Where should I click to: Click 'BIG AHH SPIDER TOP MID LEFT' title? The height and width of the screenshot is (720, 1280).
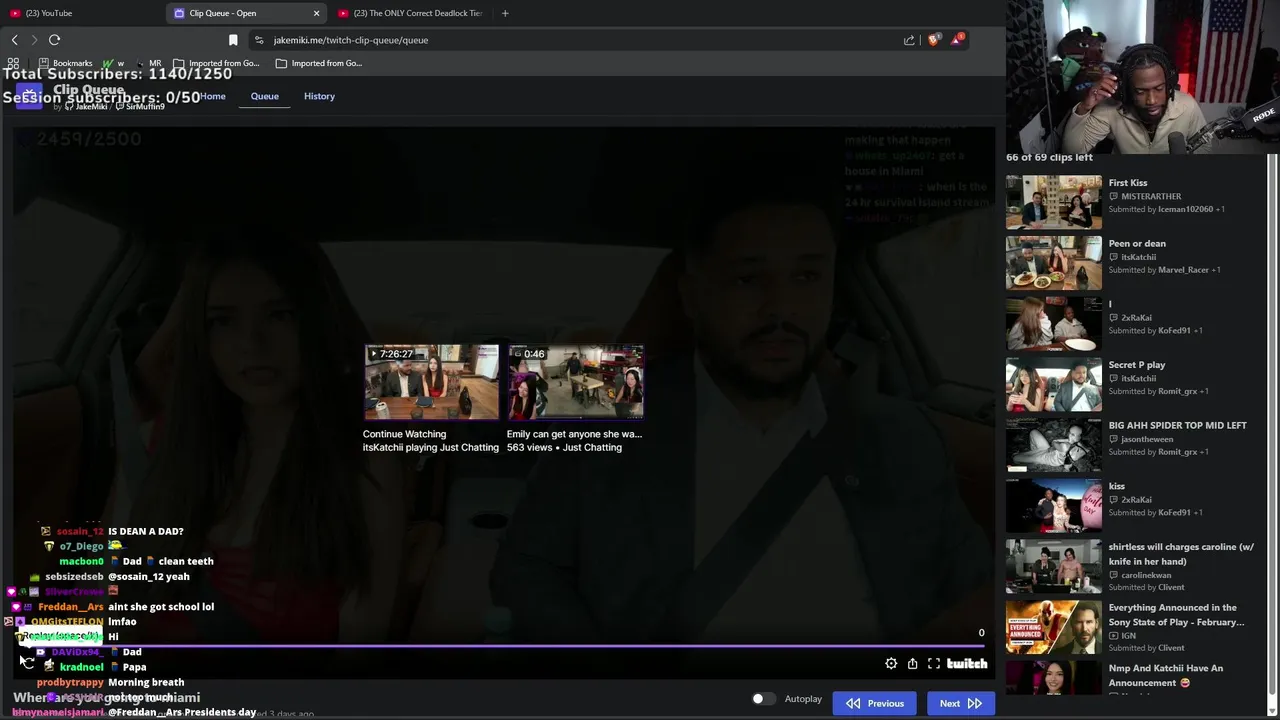[x=1178, y=425]
